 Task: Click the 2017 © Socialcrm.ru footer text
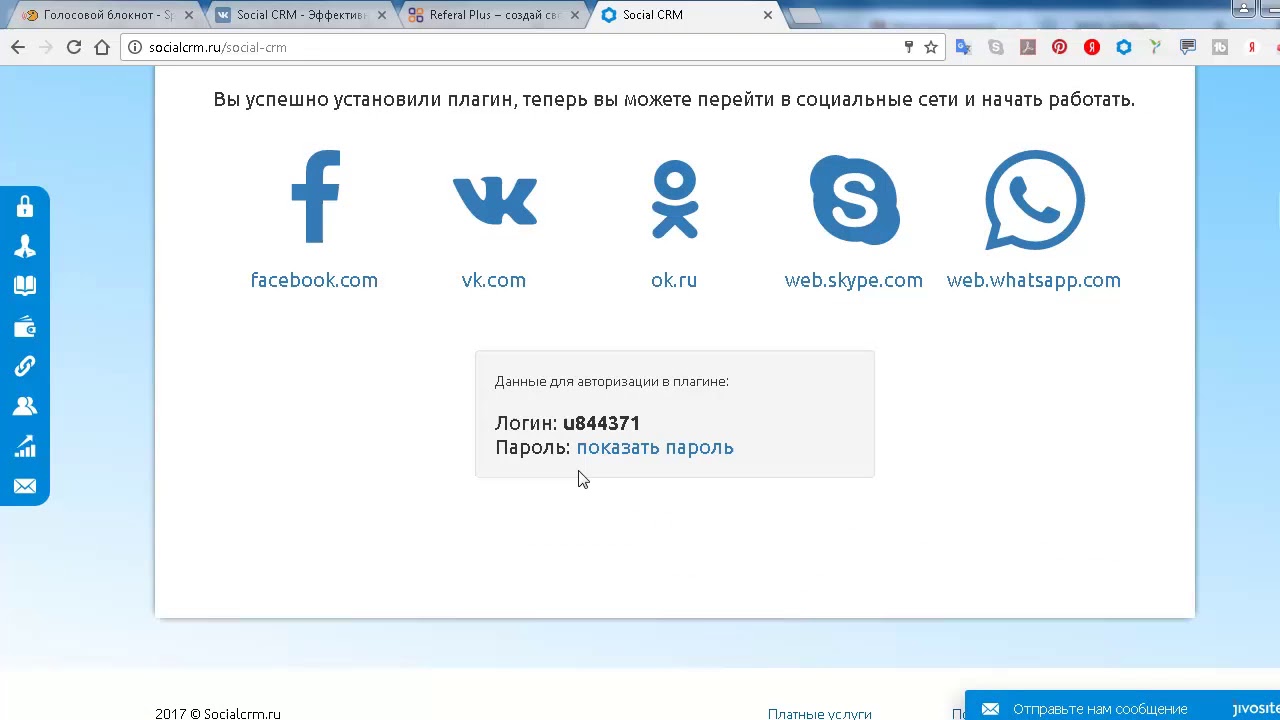[218, 713]
